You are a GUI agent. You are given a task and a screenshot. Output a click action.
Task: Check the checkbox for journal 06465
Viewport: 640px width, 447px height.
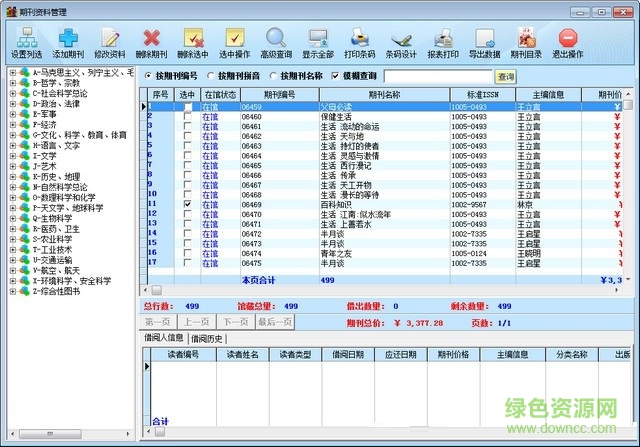(x=187, y=165)
